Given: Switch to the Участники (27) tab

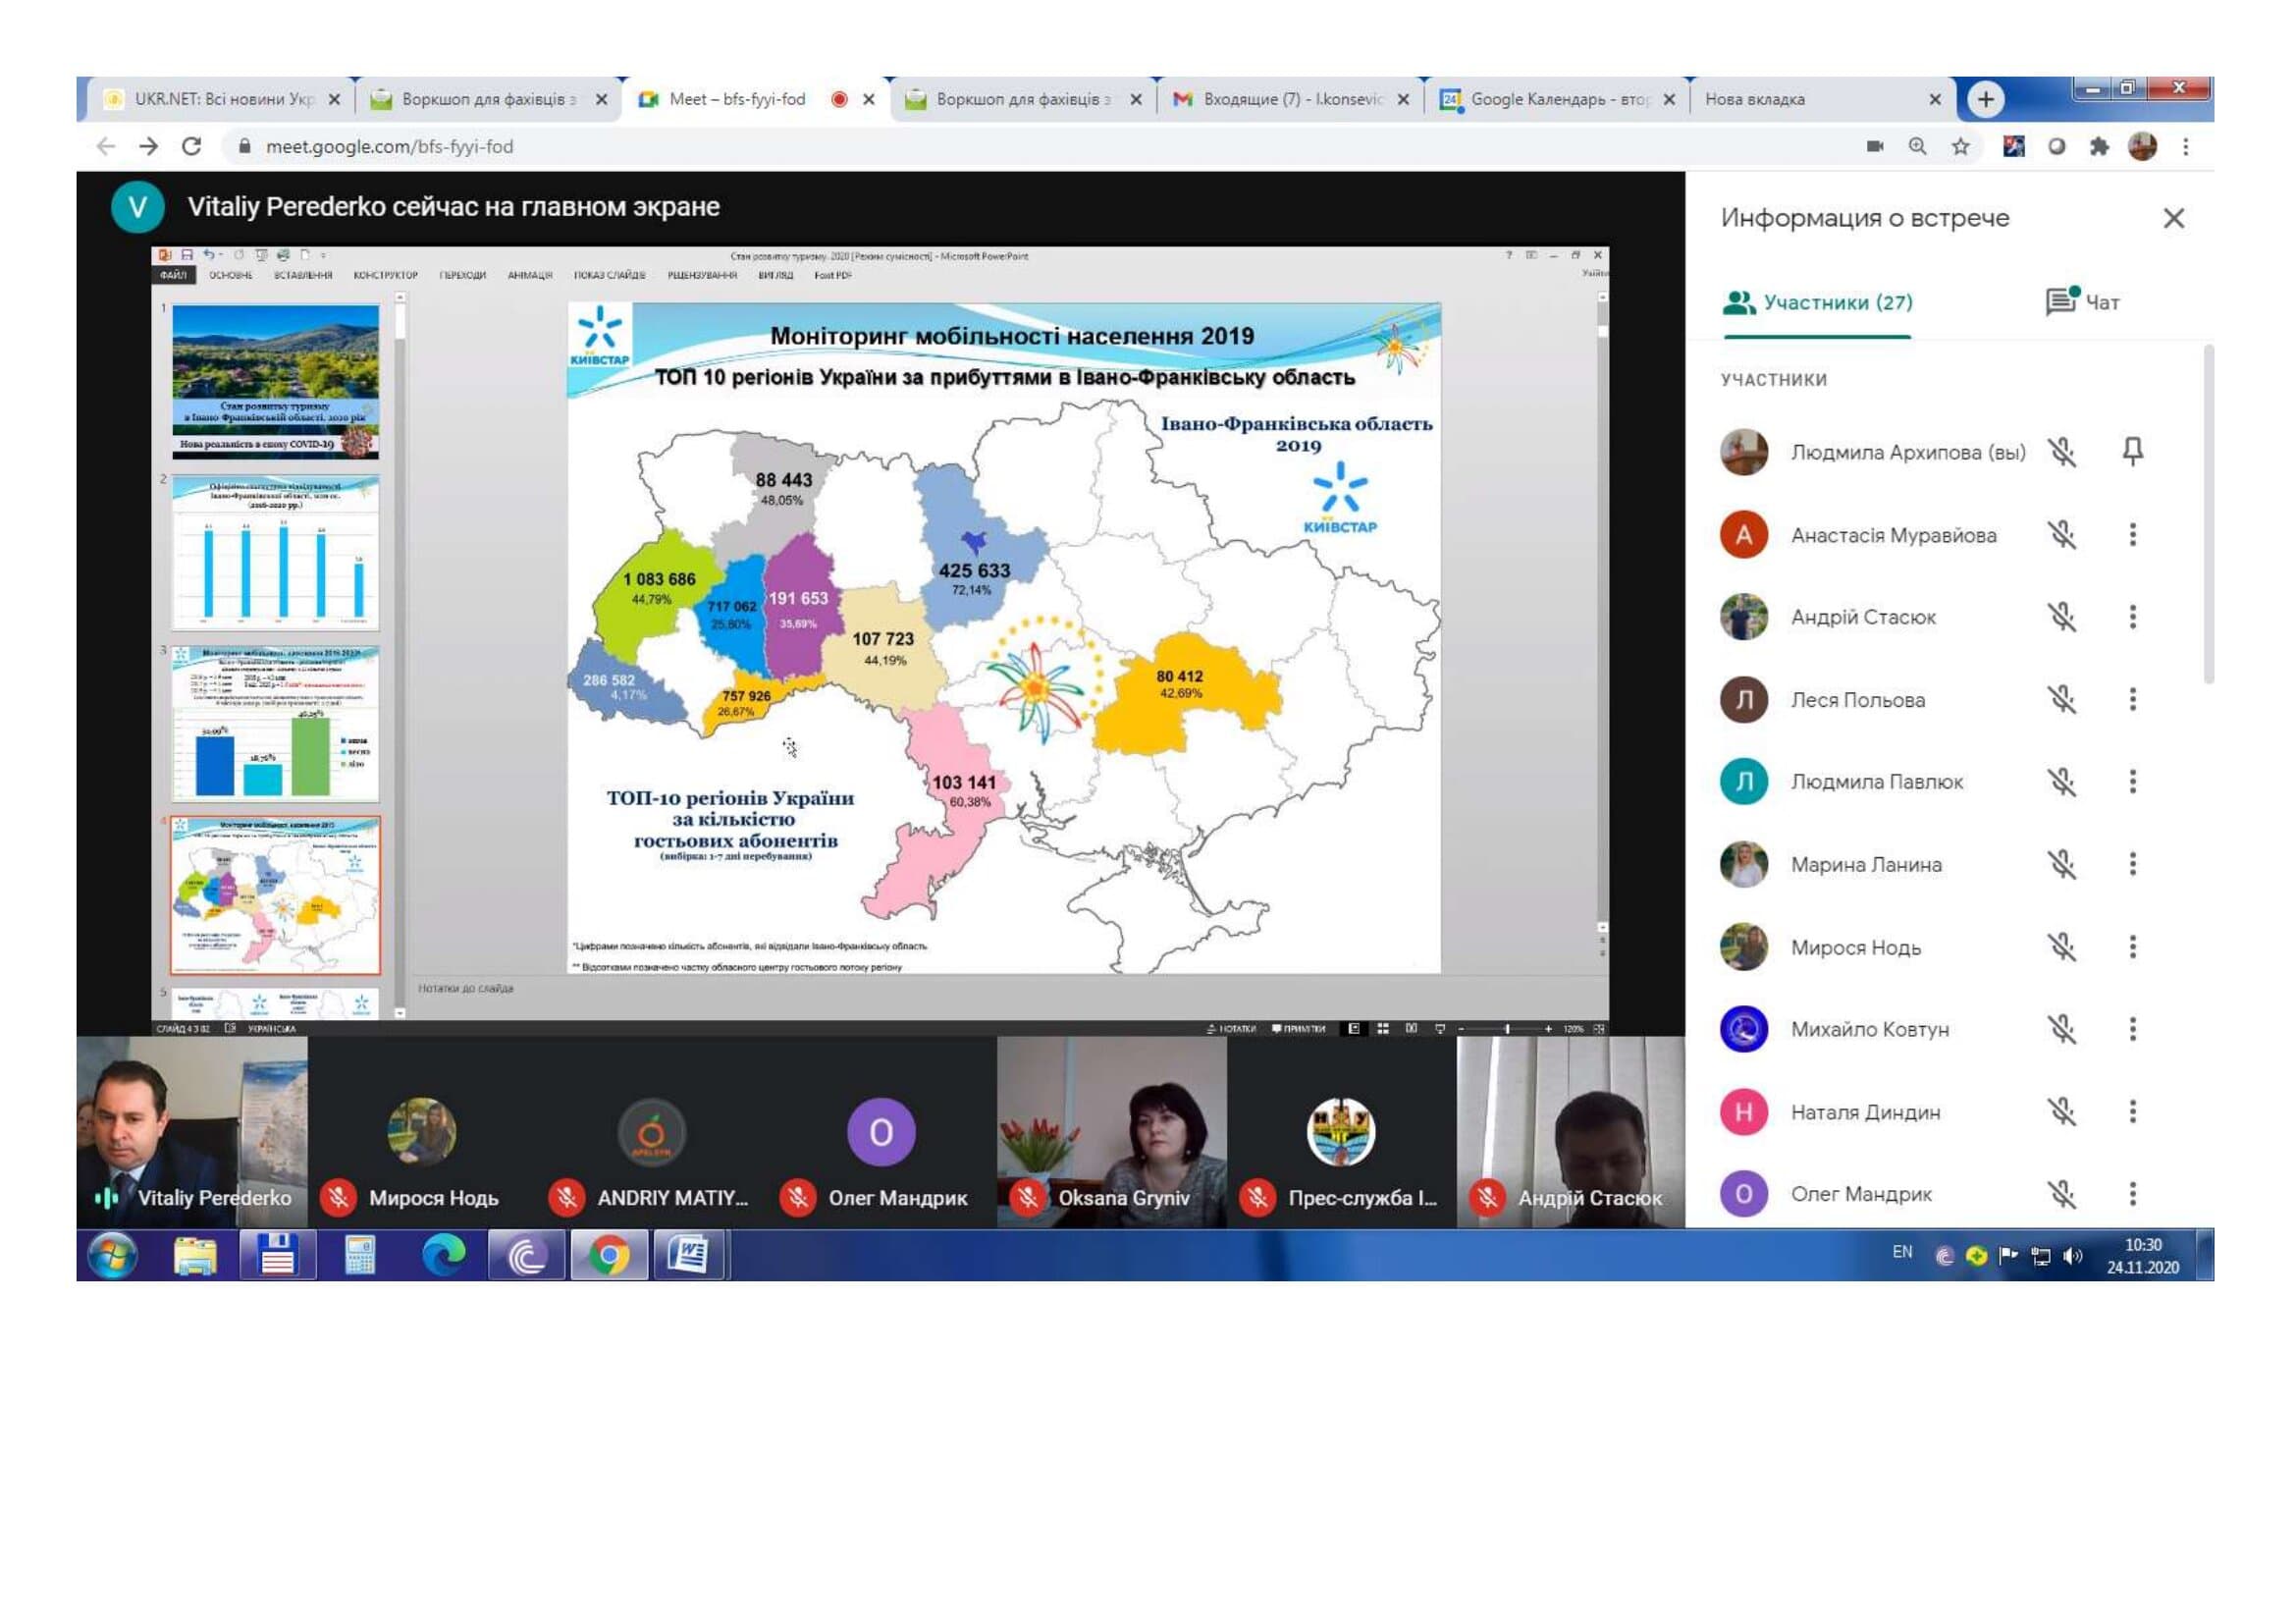Looking at the screenshot, I should [x=1817, y=302].
